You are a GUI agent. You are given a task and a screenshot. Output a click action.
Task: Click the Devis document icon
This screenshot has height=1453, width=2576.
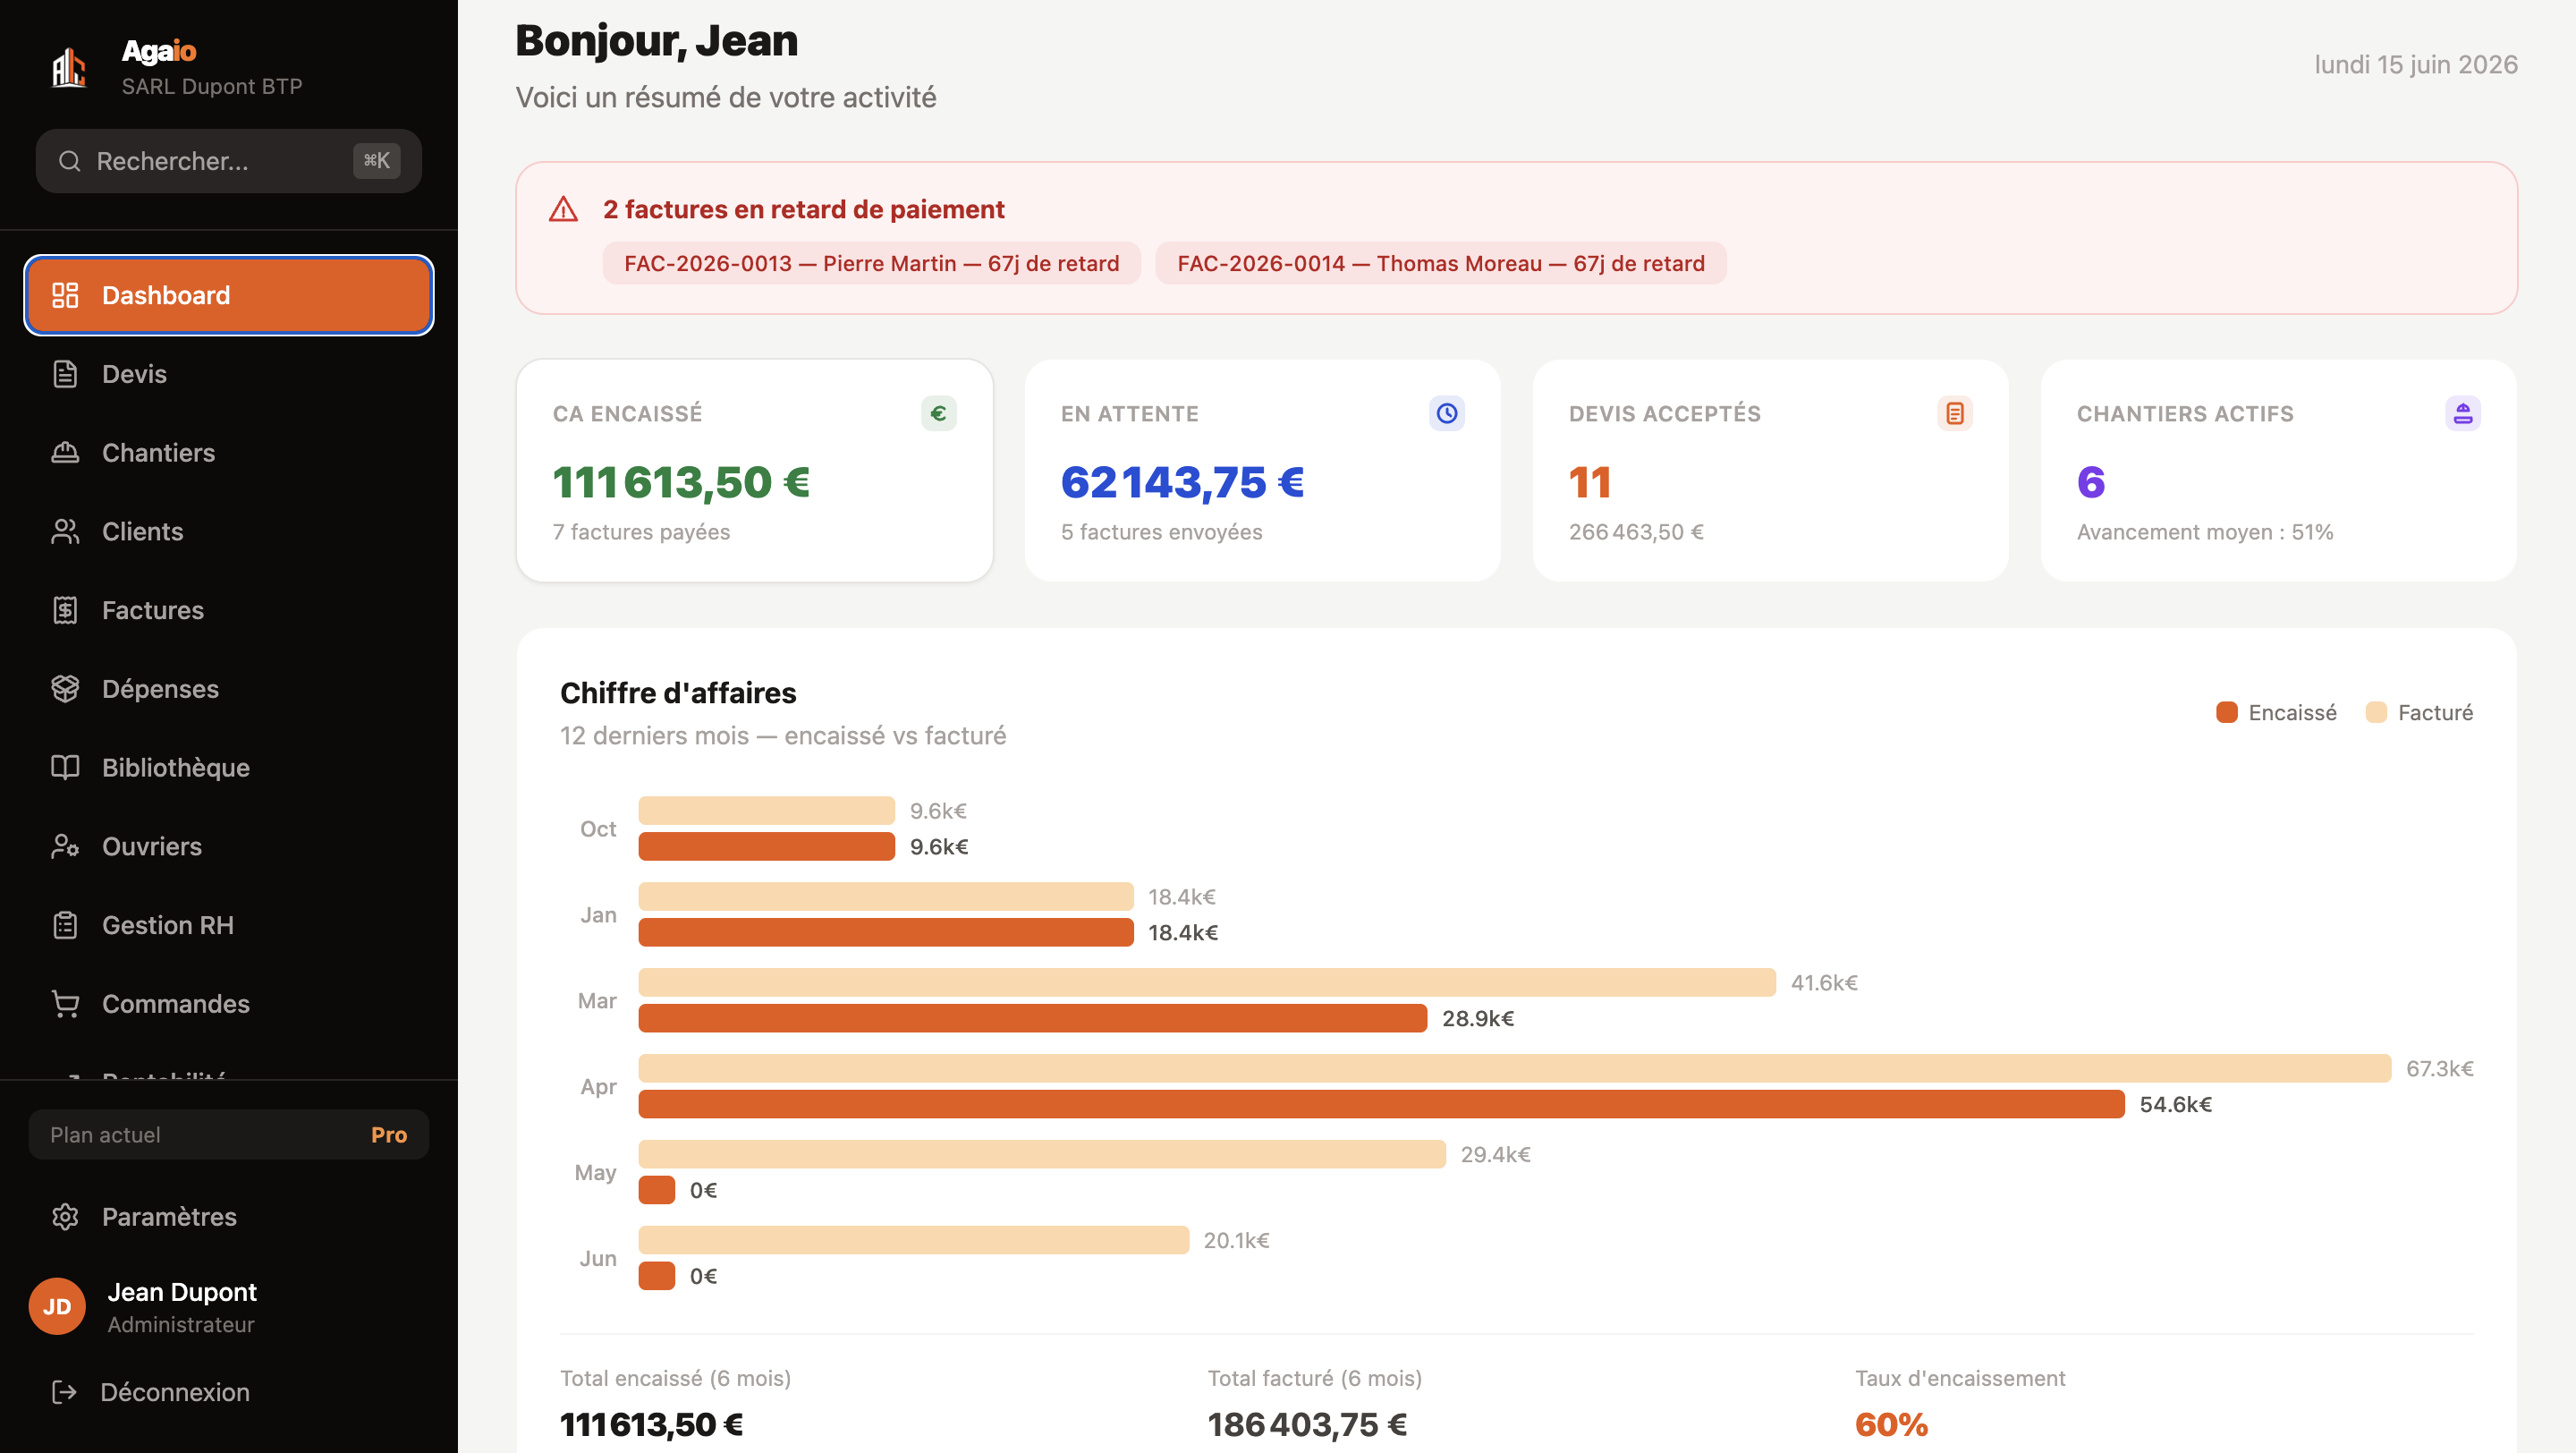click(x=65, y=374)
